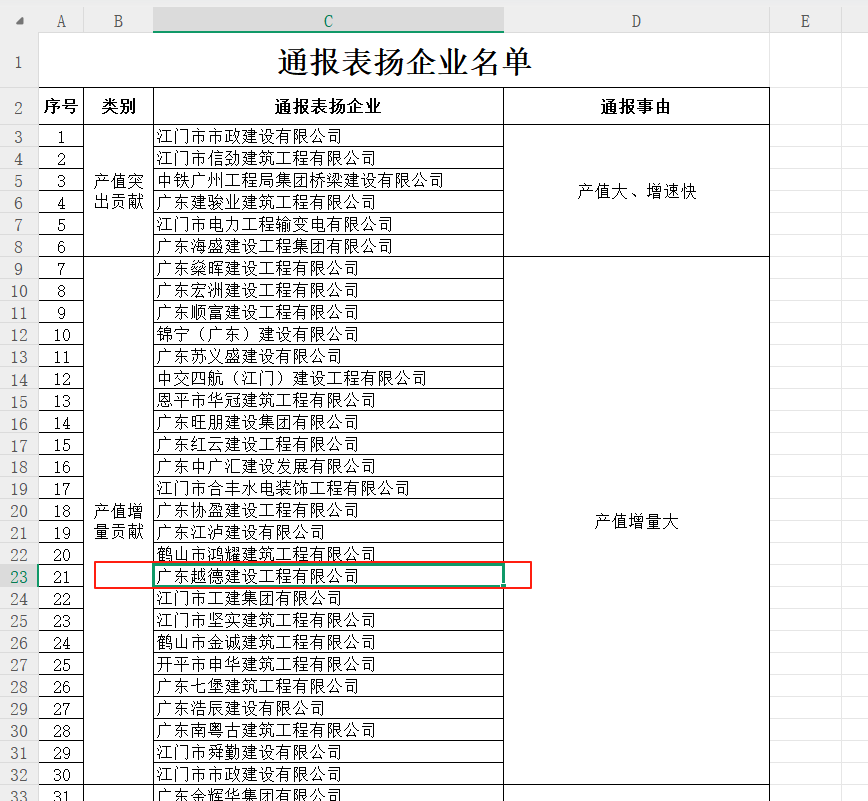Select column B header

click(118, 21)
